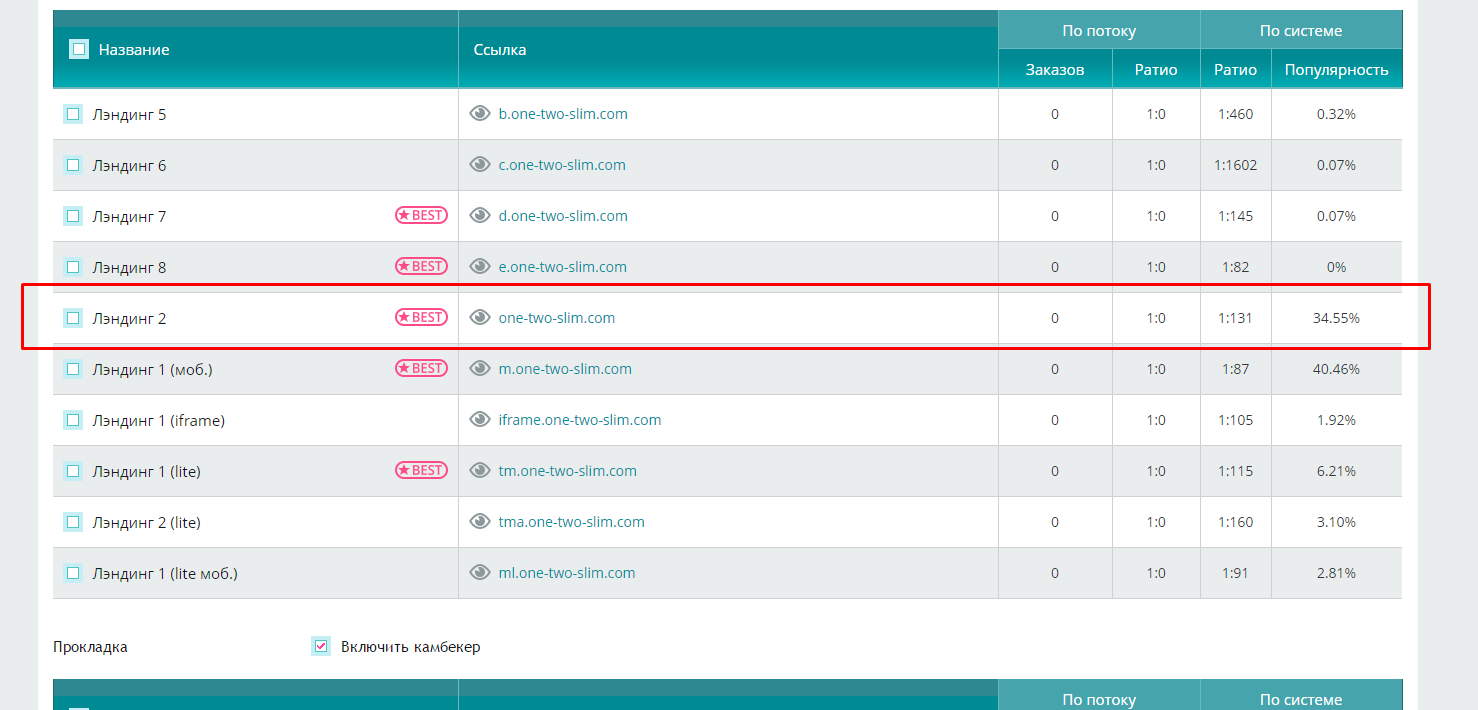
Task: Open the tm.one-two-slim.com link
Action: click(568, 471)
